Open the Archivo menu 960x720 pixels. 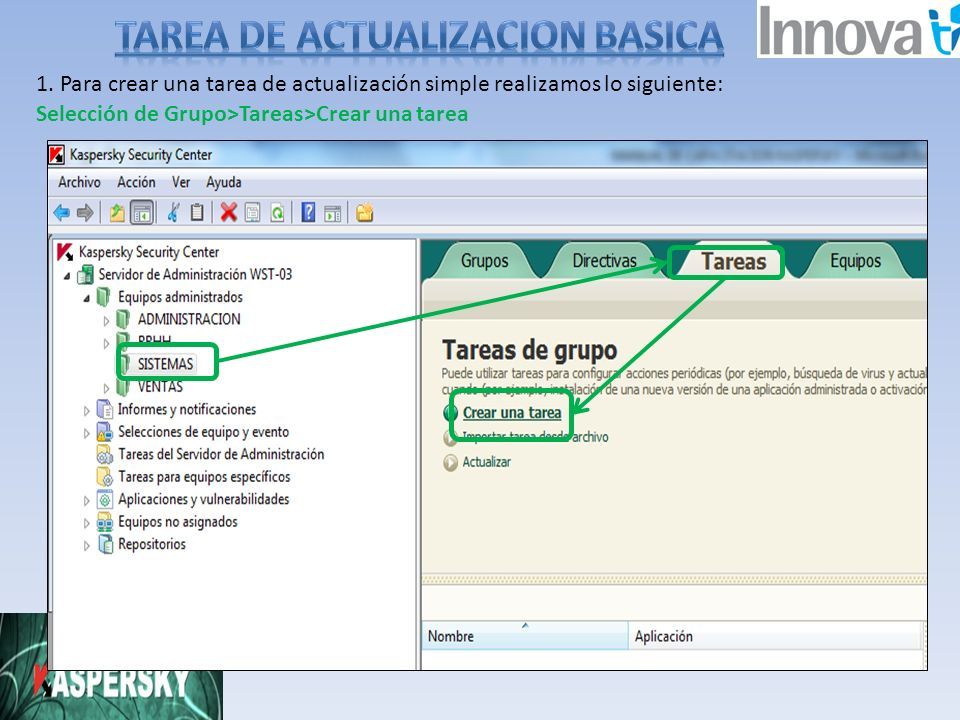(79, 182)
